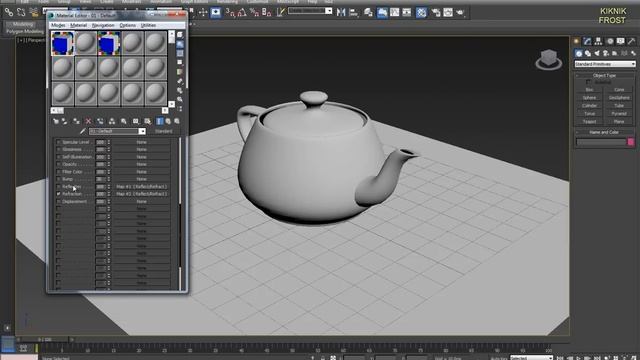Toggle the Background icon in the Material Editor side toolbar
Screen dimensions: 640x360
point(180,53)
